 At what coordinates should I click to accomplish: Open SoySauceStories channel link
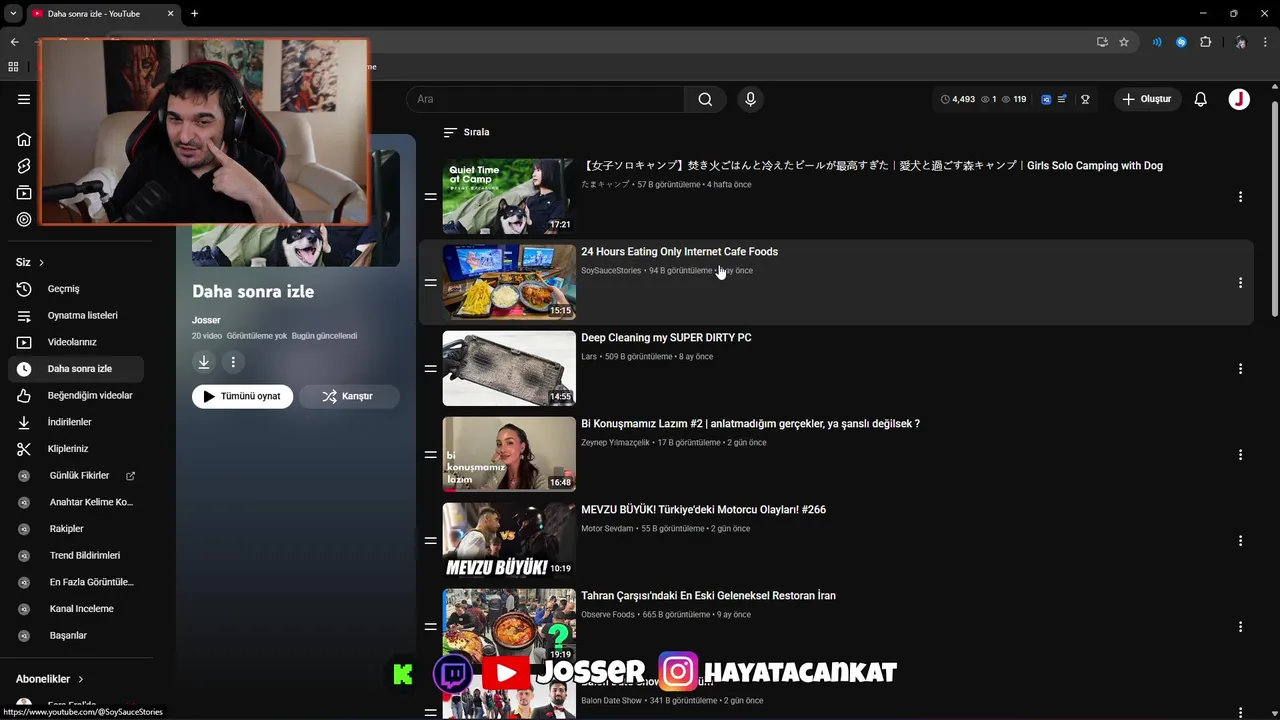click(611, 271)
